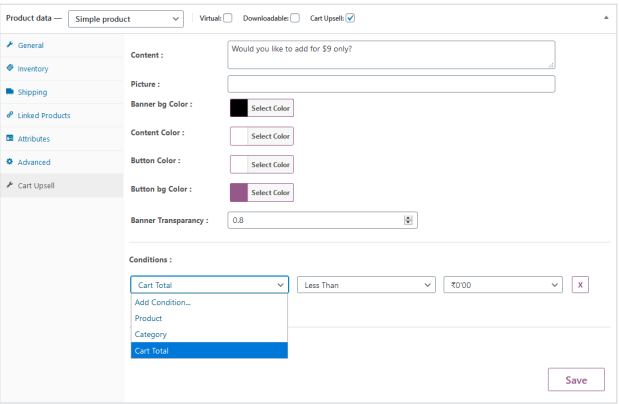Viewport: 620px width, 404px height.
Task: Open the Cart Total condition dropdown
Action: coord(210,285)
